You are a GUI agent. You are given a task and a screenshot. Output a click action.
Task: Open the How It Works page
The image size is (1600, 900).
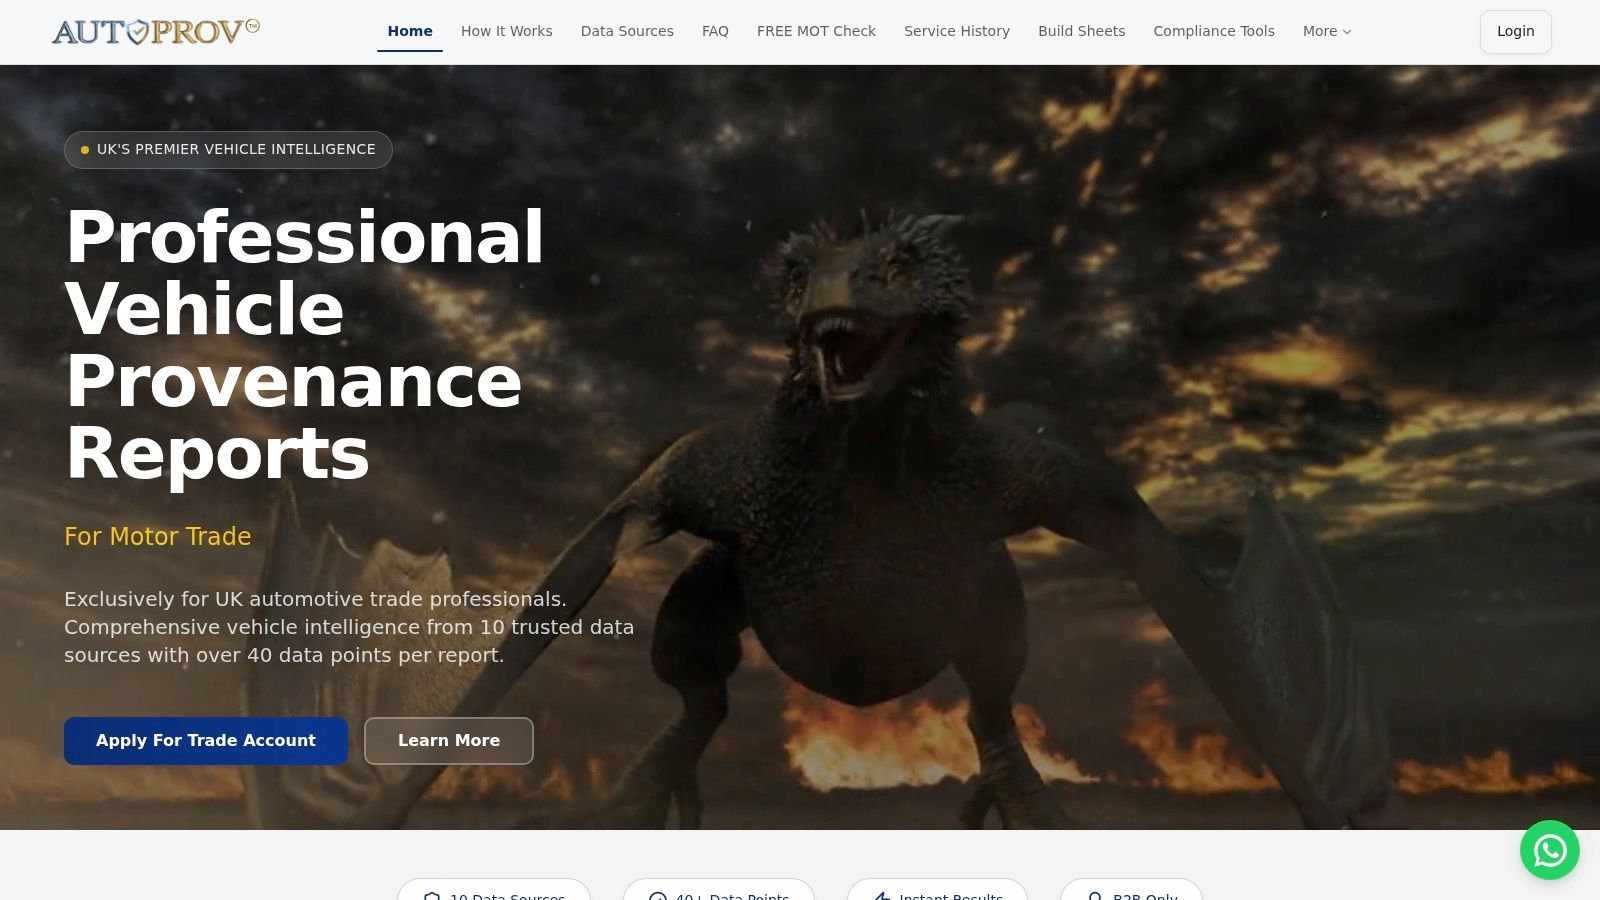(507, 31)
